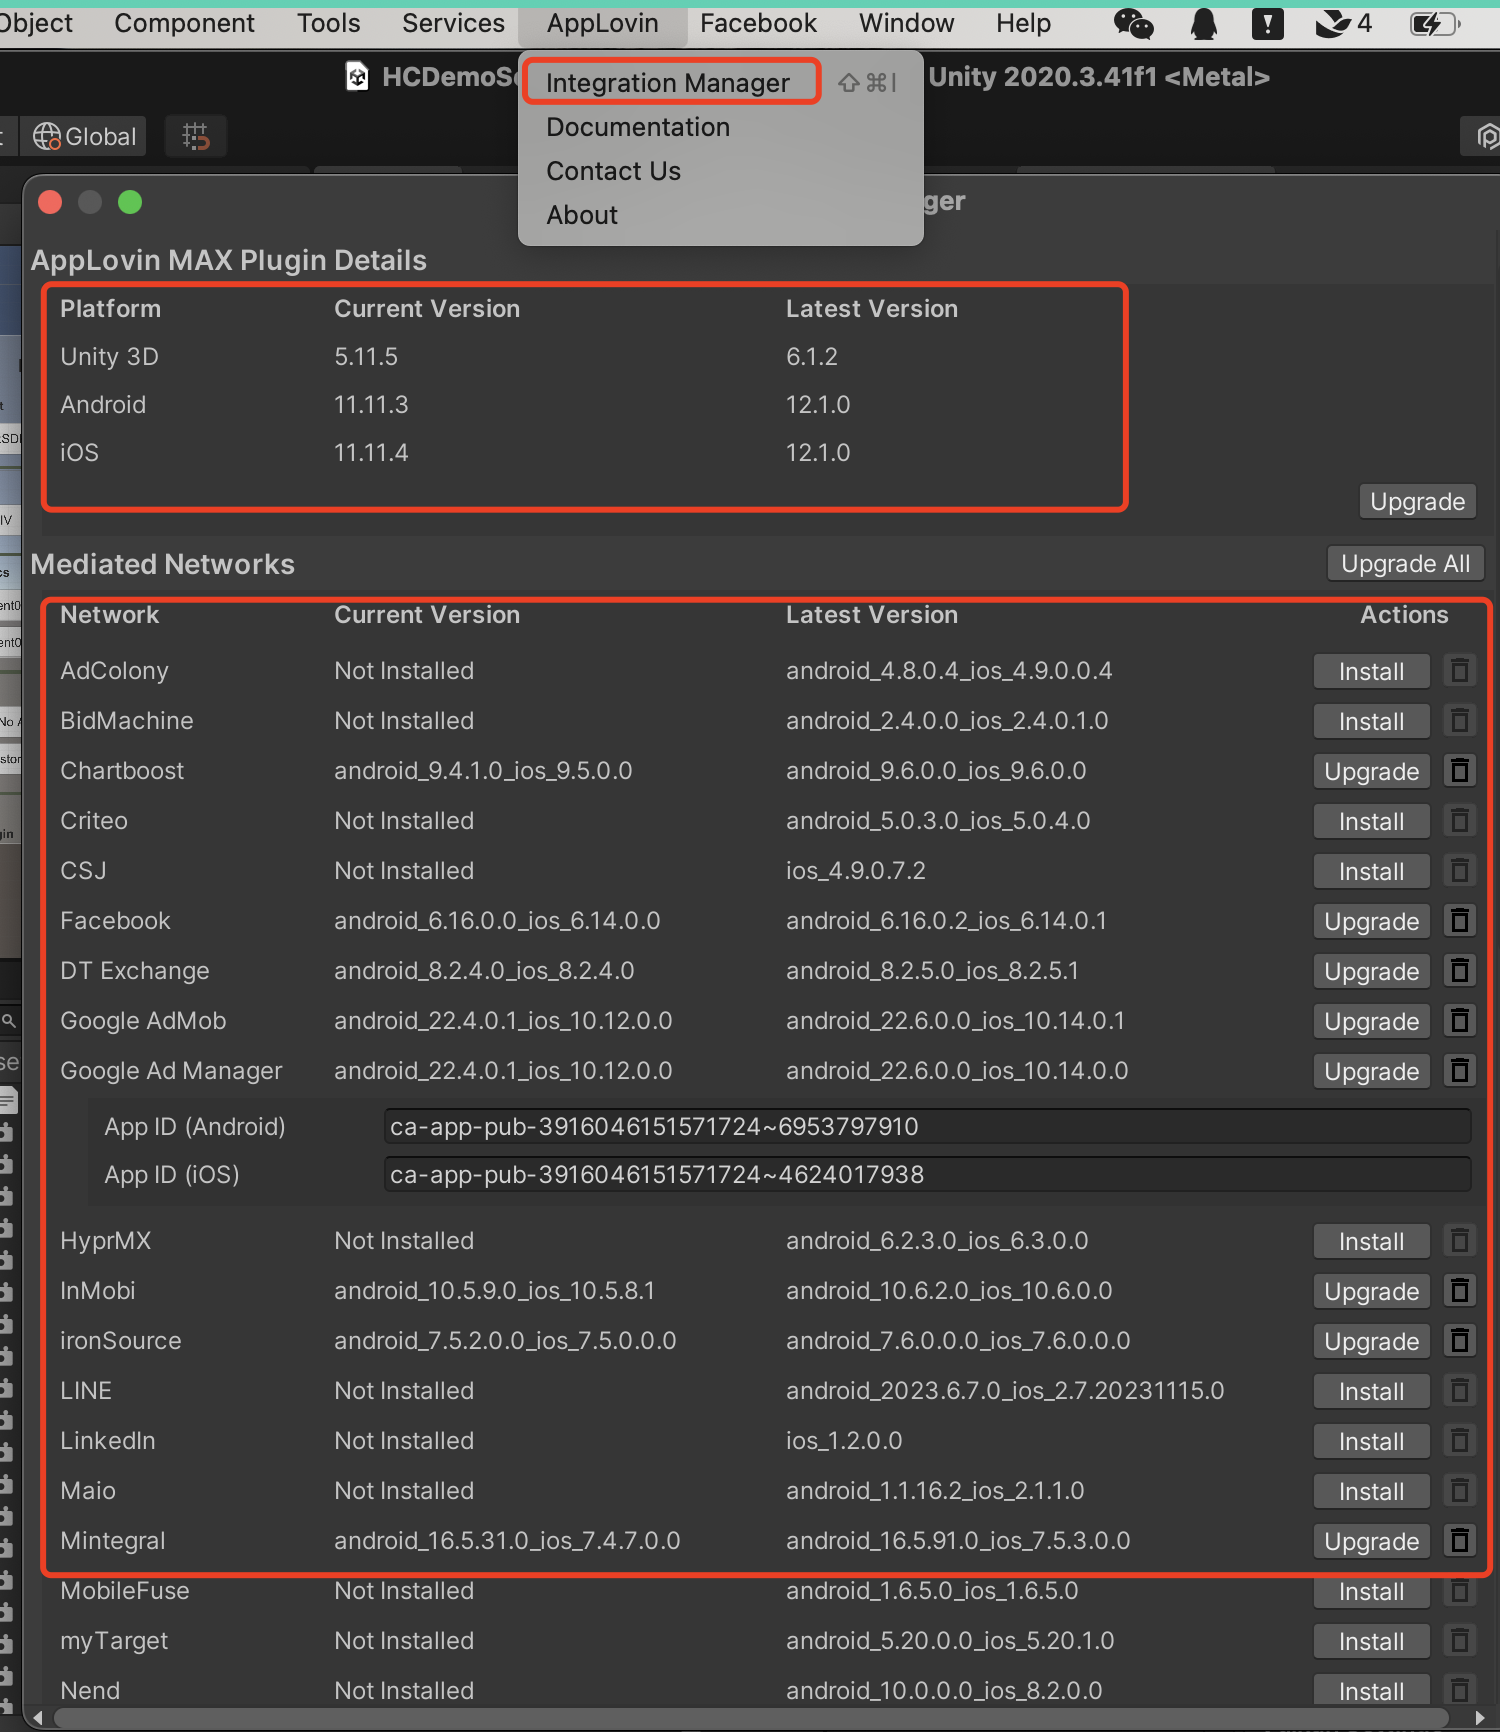Viewport: 1500px width, 1732px height.
Task: Edit App ID (iOS) field
Action: (927, 1175)
